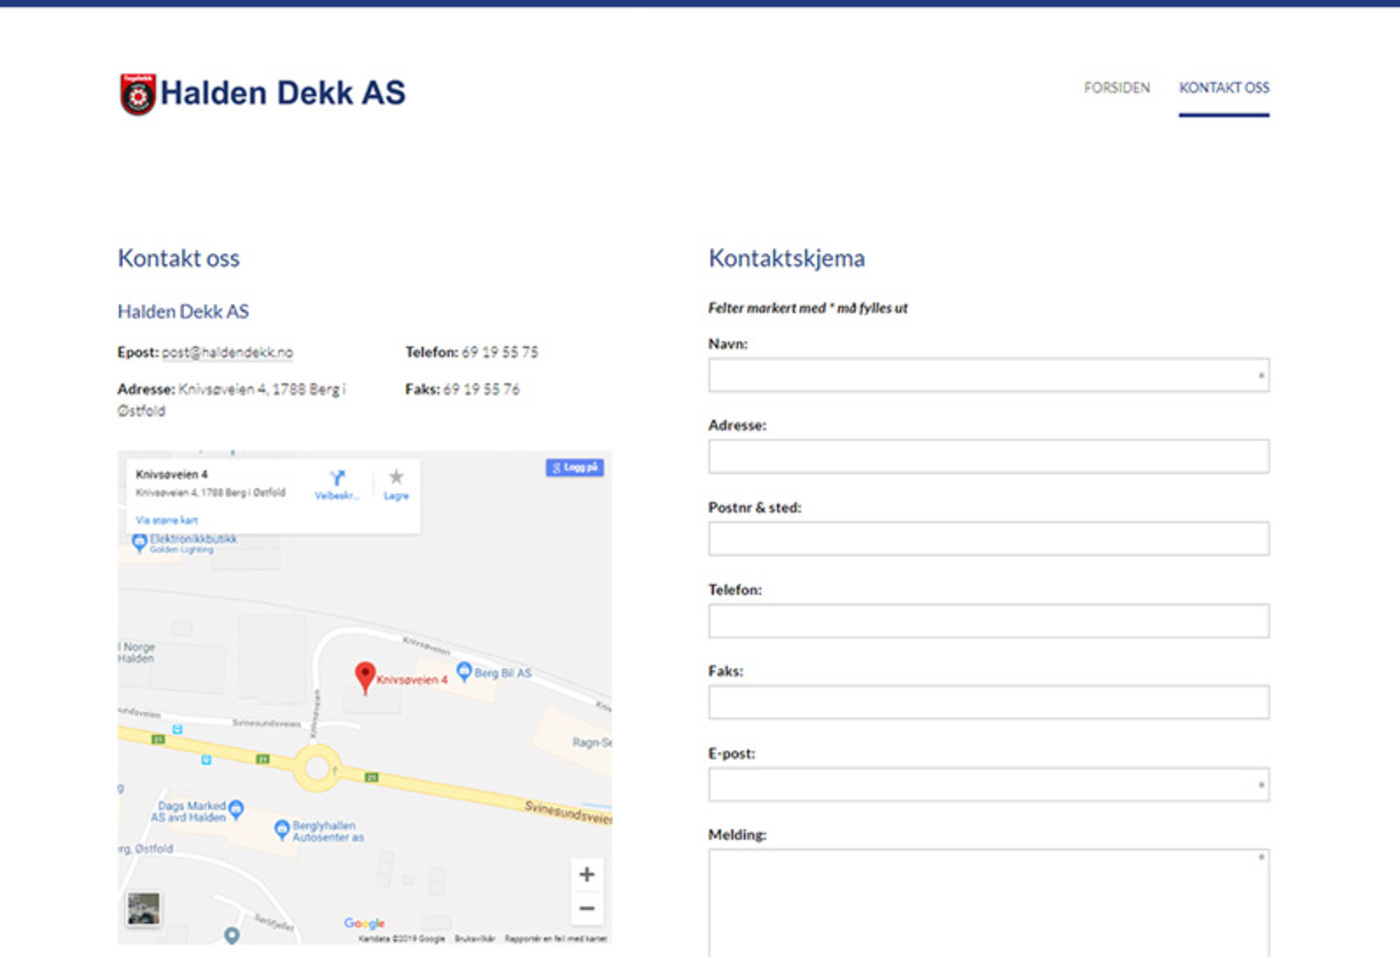Go to the Forsiden page
The height and width of the screenshot is (957, 1400).
point(1116,88)
